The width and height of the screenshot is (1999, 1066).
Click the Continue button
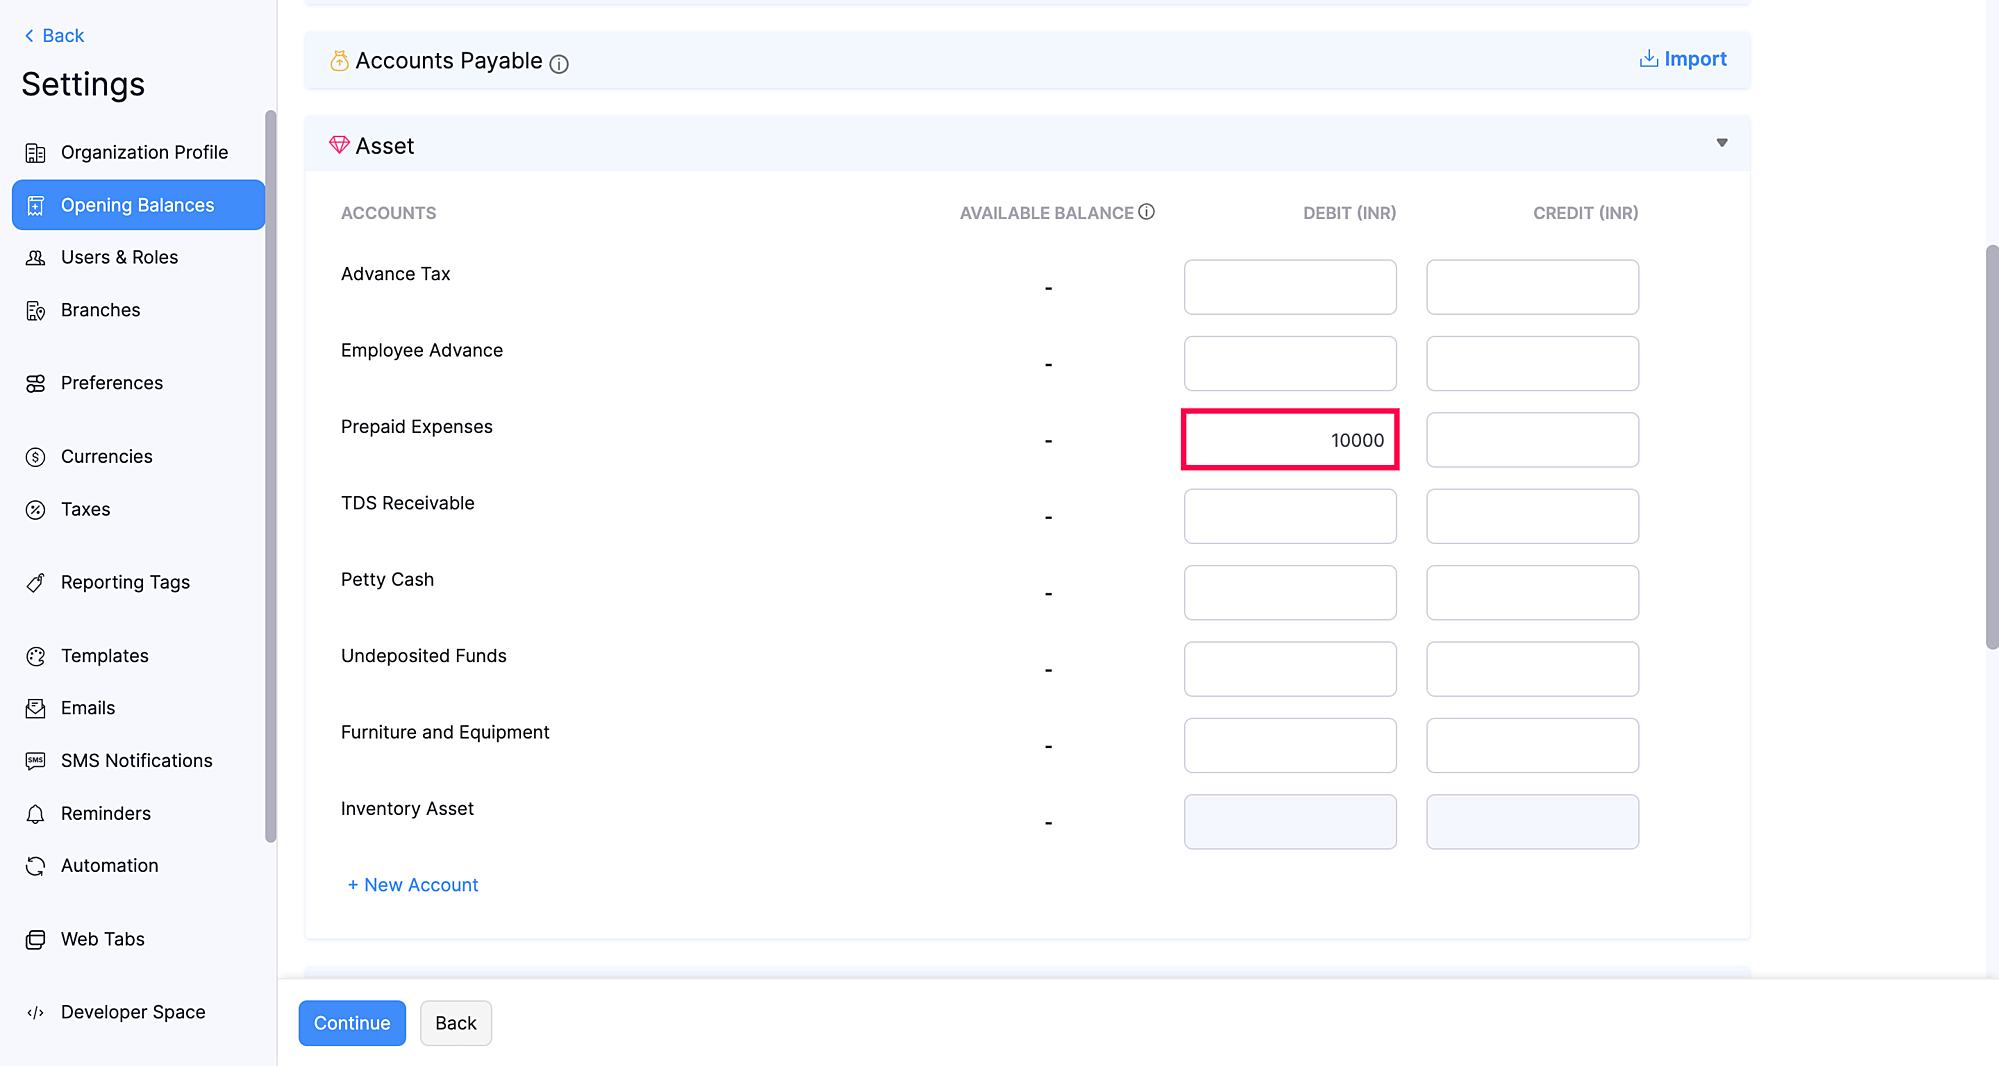[x=352, y=1023]
